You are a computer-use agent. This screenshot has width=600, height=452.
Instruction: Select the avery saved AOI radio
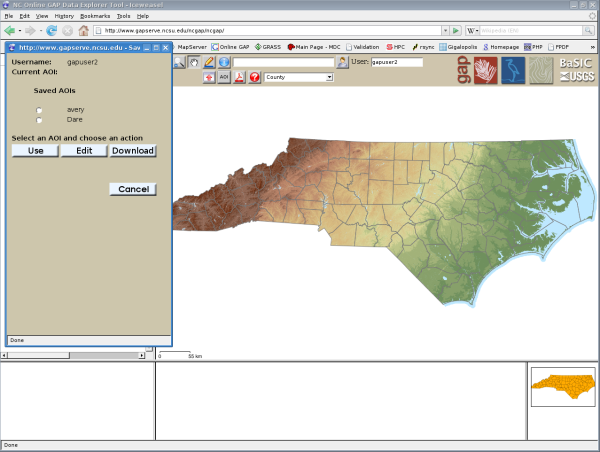point(39,110)
